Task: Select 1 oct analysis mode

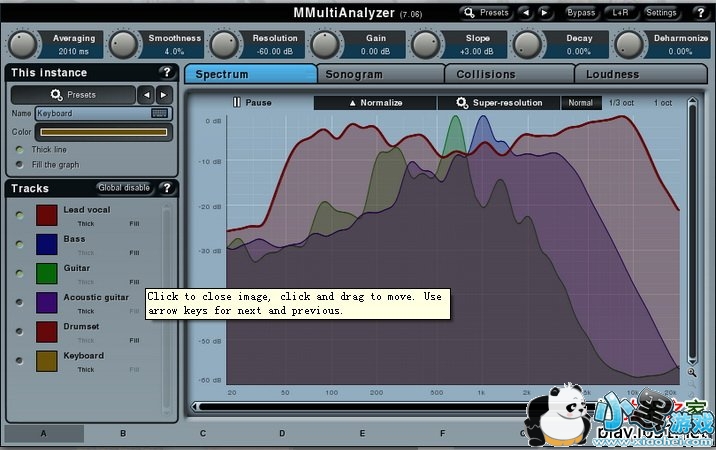Action: 663,103
